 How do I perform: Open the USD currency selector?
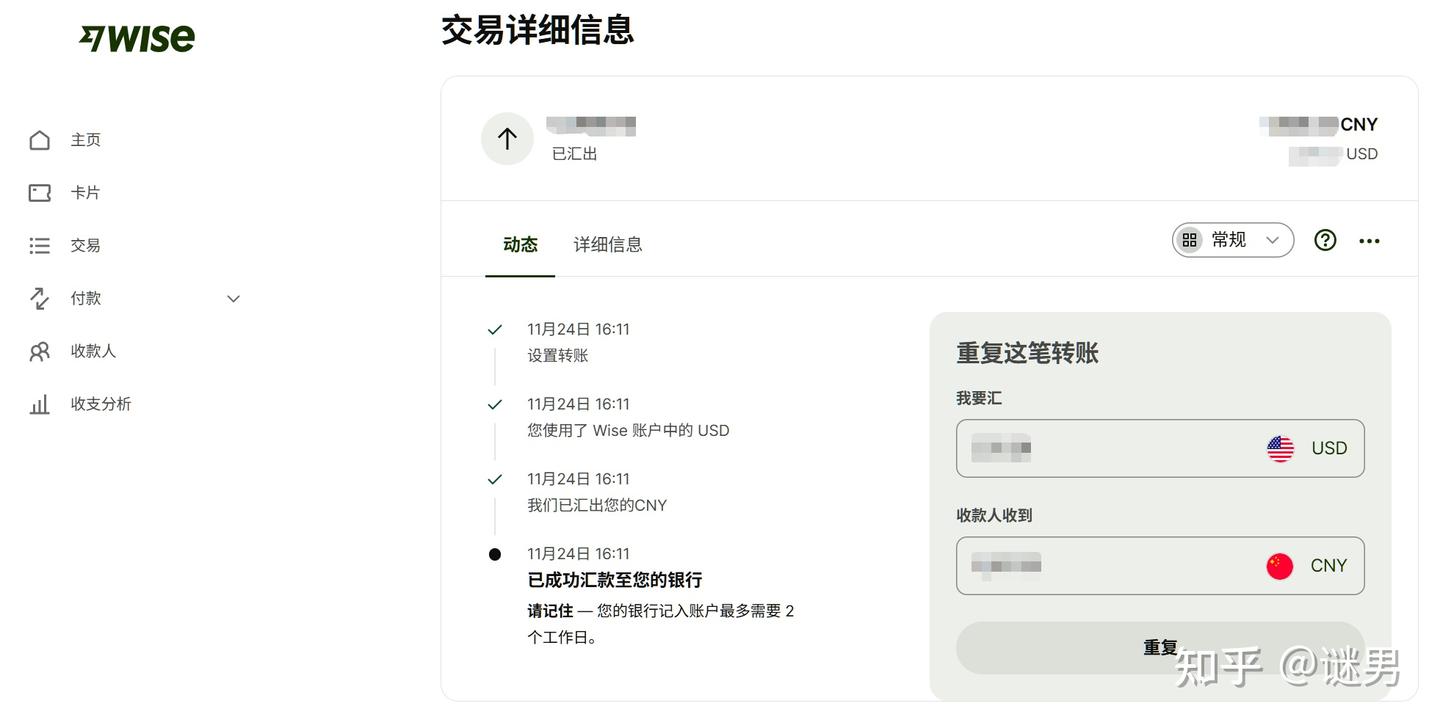click(1307, 448)
